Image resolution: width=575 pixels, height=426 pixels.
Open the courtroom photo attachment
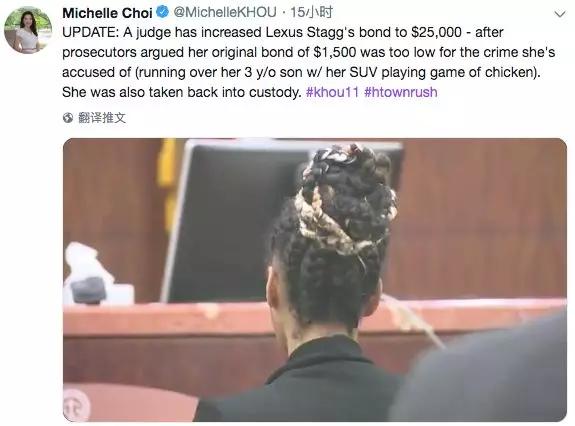click(x=315, y=280)
